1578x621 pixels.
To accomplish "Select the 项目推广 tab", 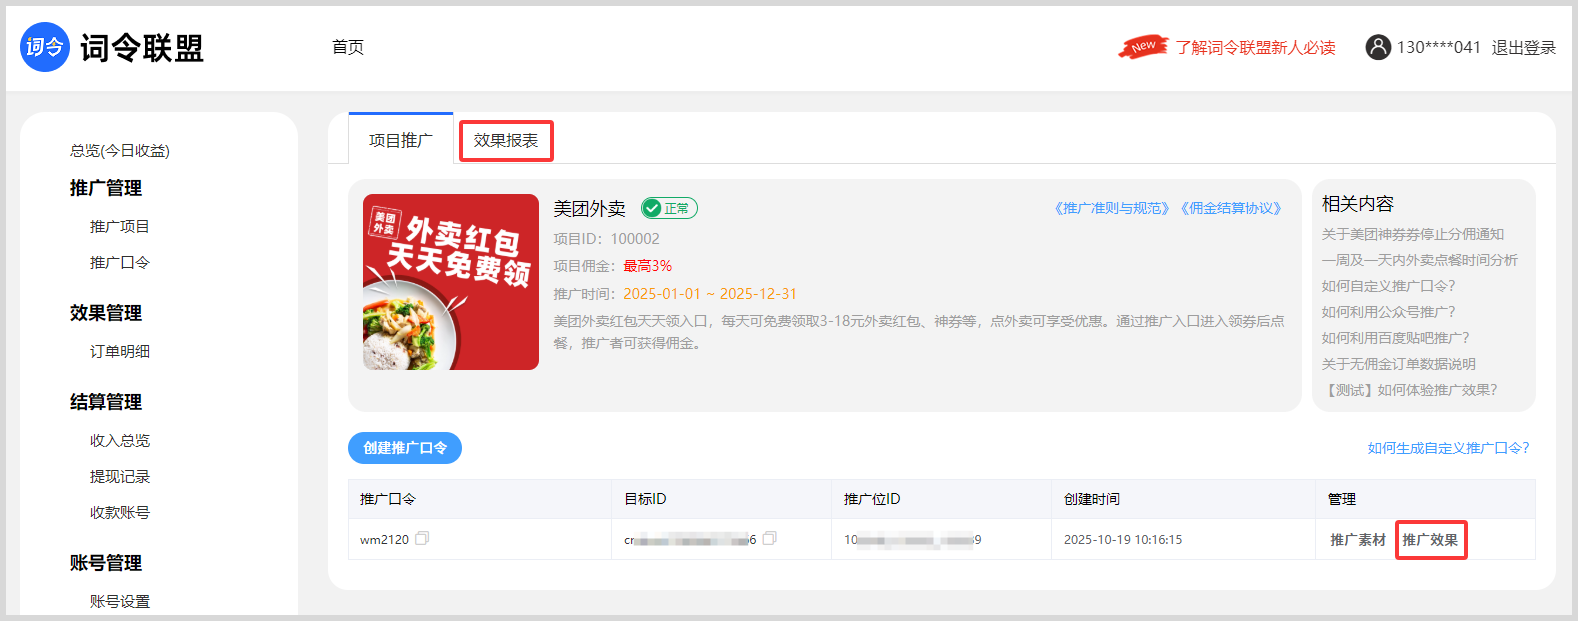I will tap(400, 141).
